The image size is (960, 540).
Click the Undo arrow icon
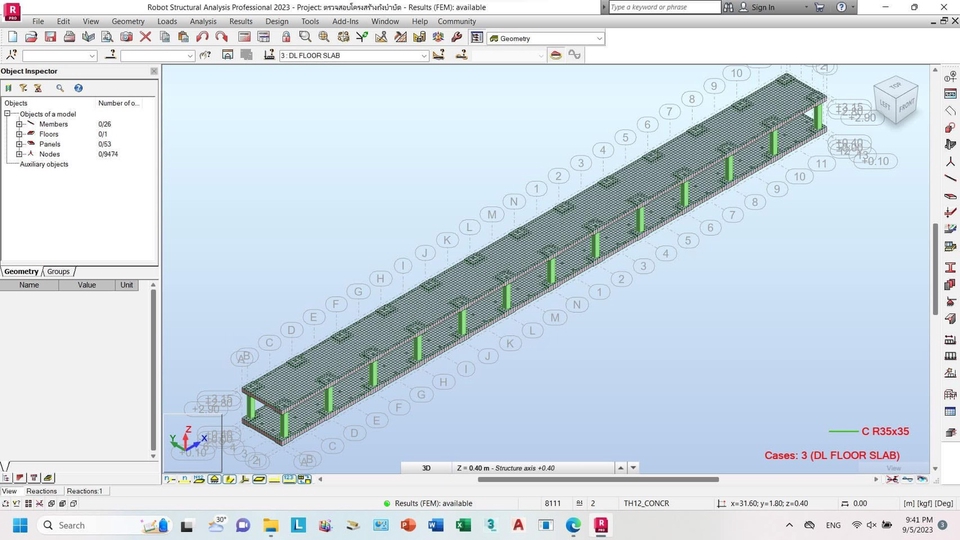coord(203,37)
